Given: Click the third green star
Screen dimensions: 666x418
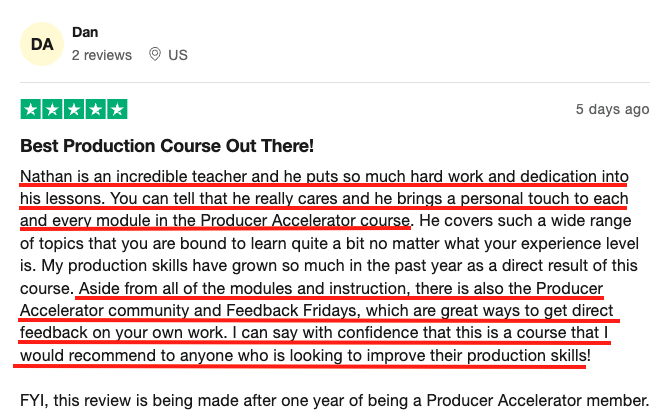Looking at the screenshot, I should click(x=74, y=109).
